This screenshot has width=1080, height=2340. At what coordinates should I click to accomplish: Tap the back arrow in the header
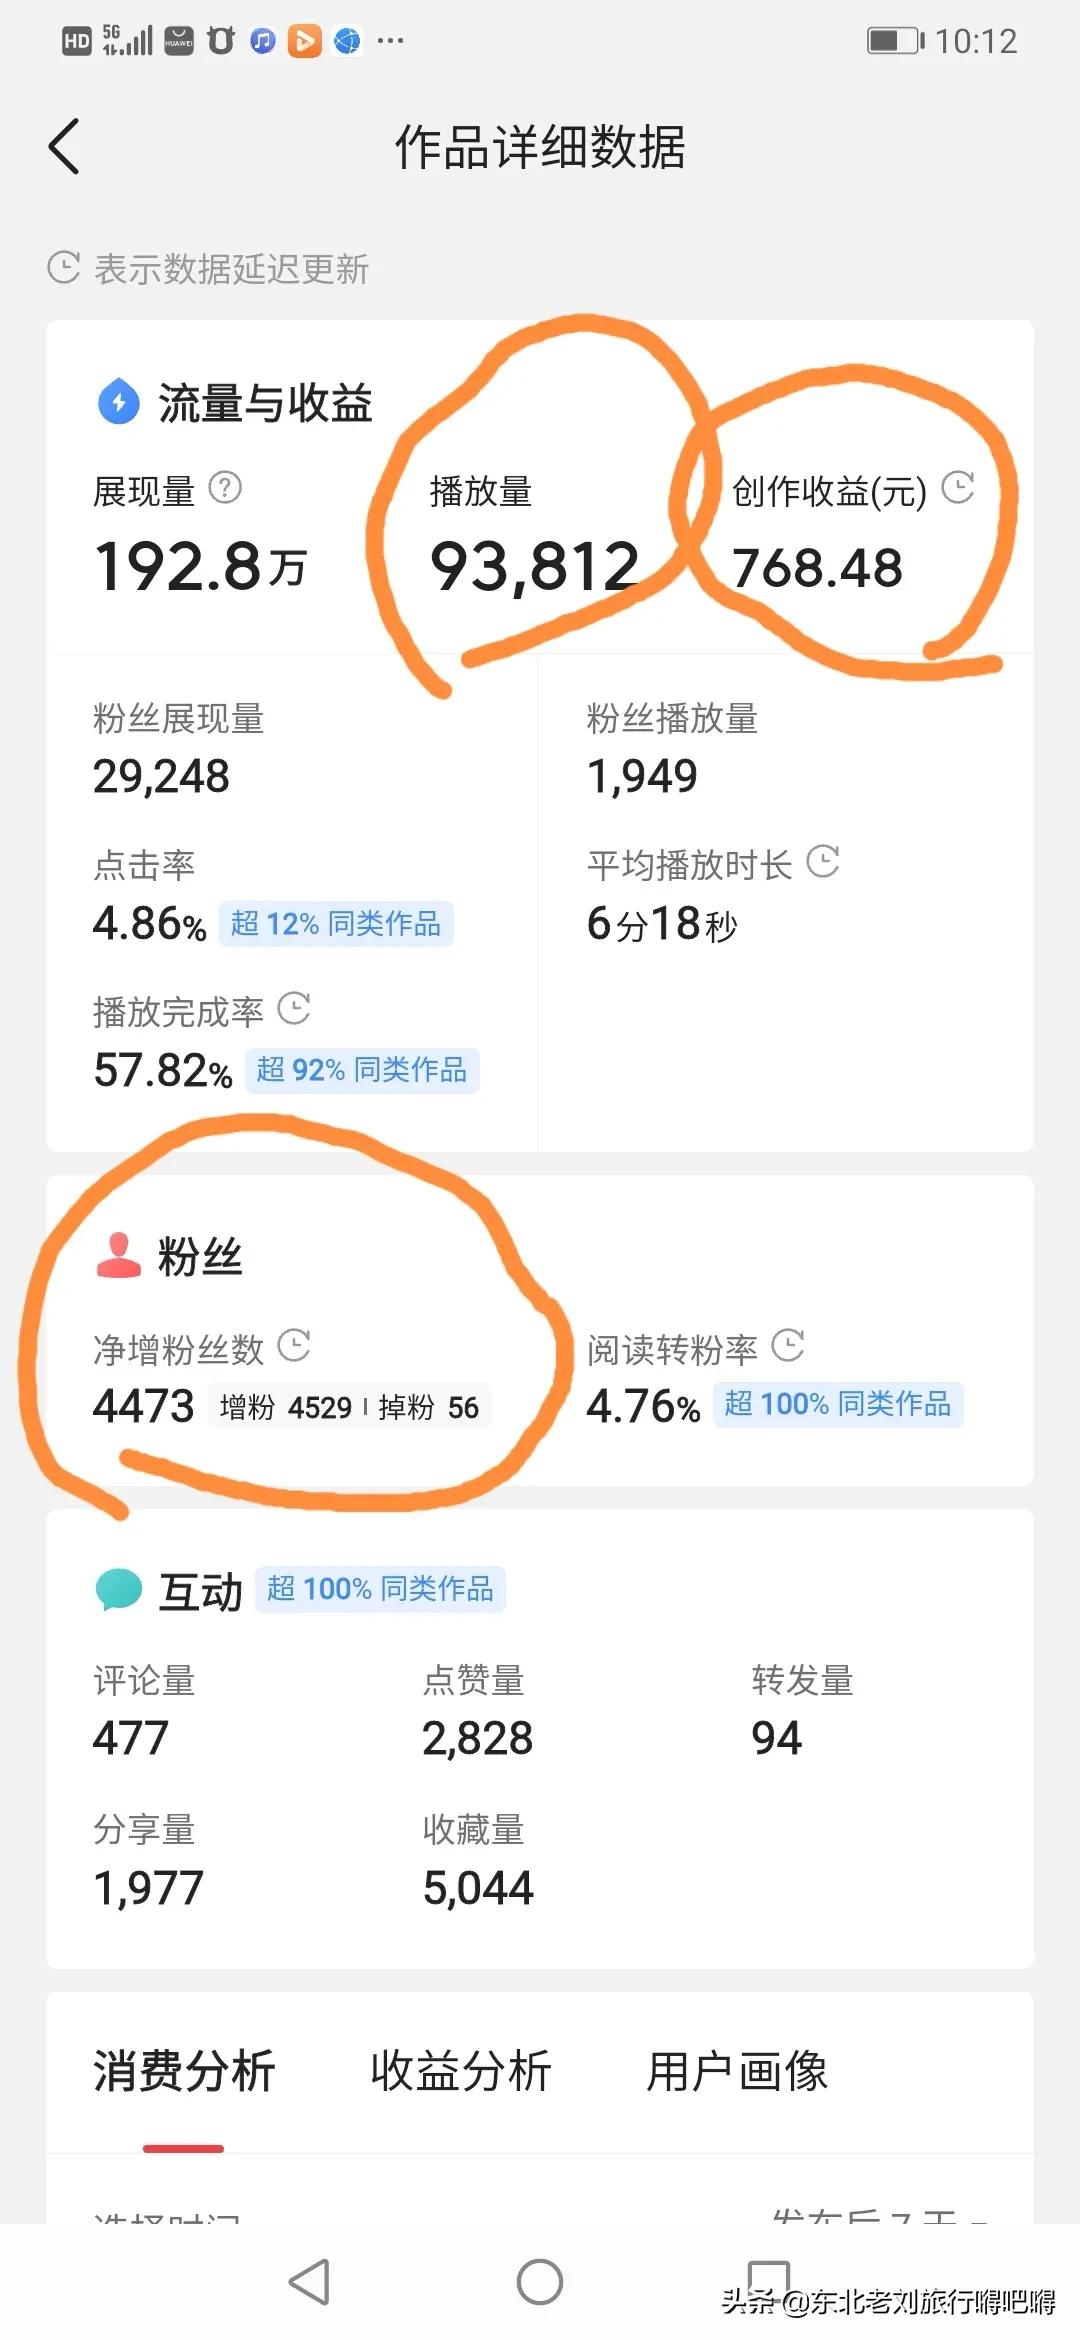(64, 147)
